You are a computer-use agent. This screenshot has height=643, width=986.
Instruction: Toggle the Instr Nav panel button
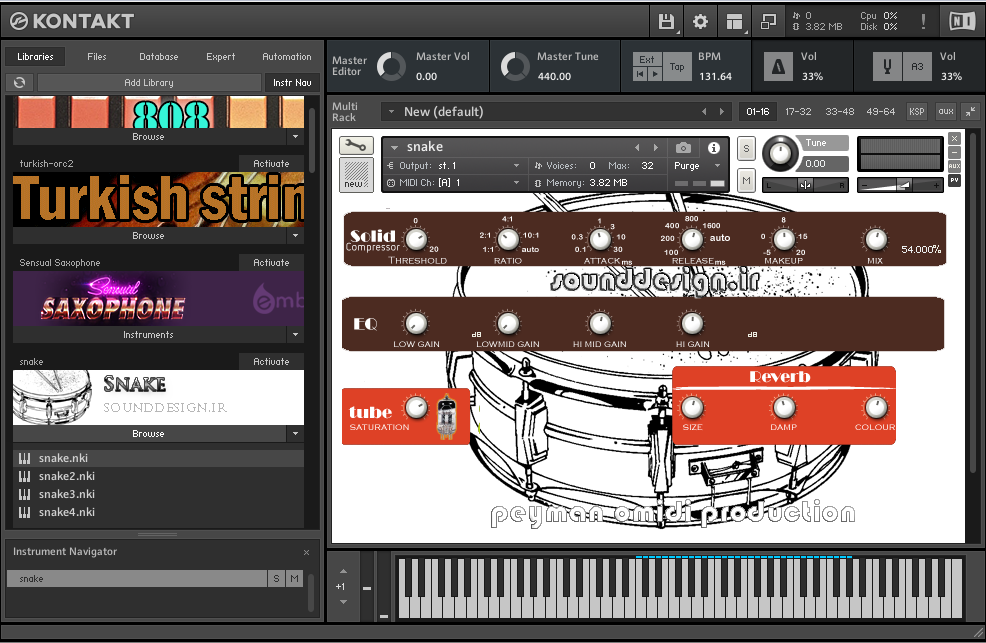point(292,82)
